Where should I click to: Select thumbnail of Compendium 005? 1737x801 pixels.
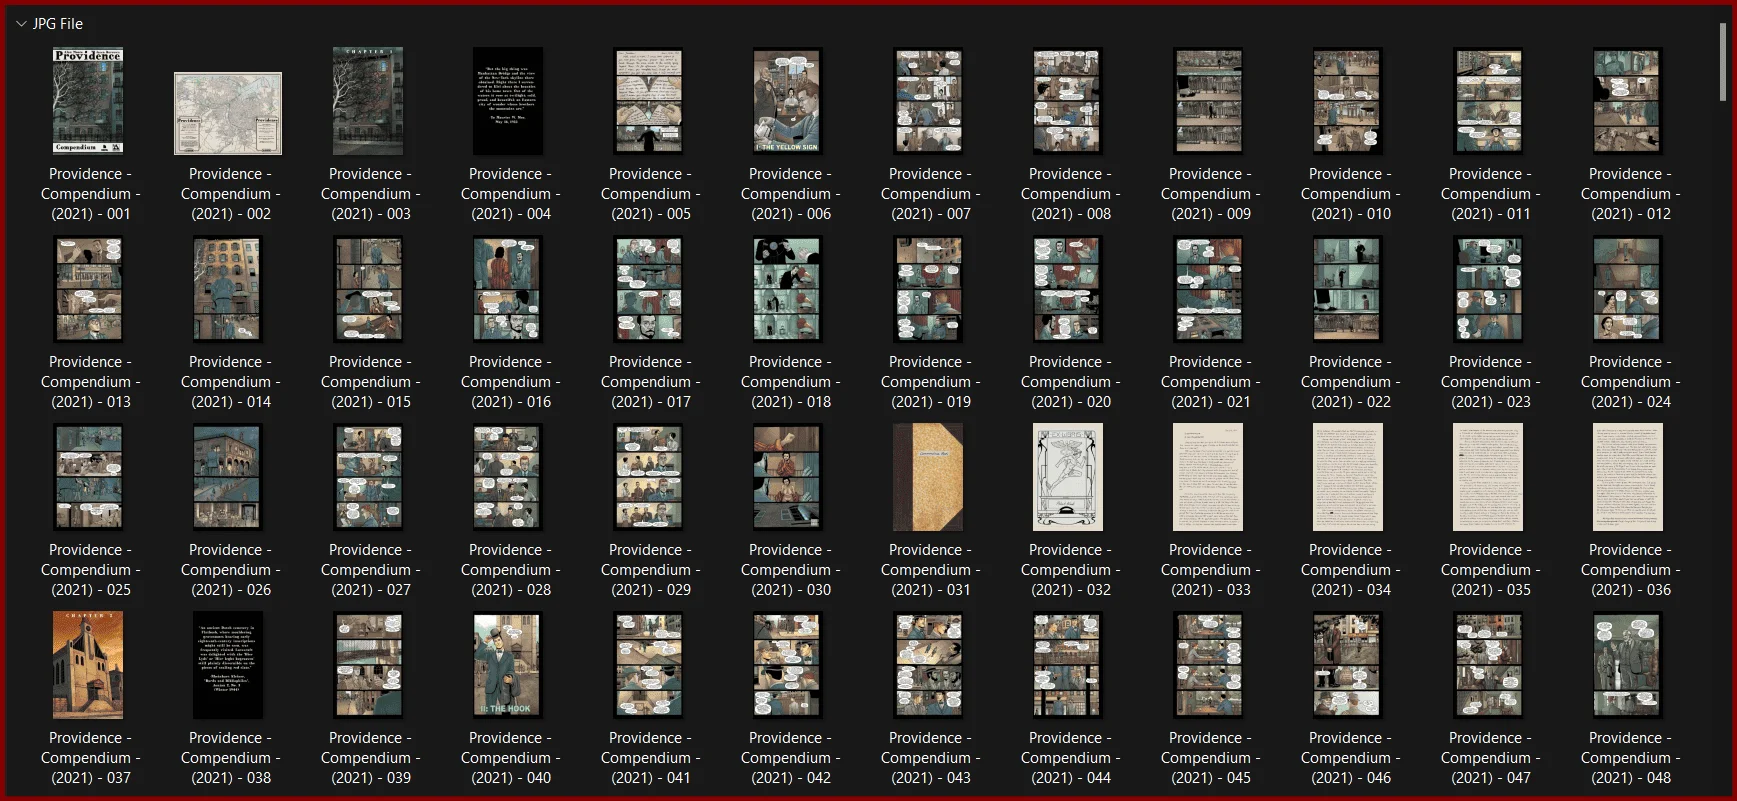648,101
